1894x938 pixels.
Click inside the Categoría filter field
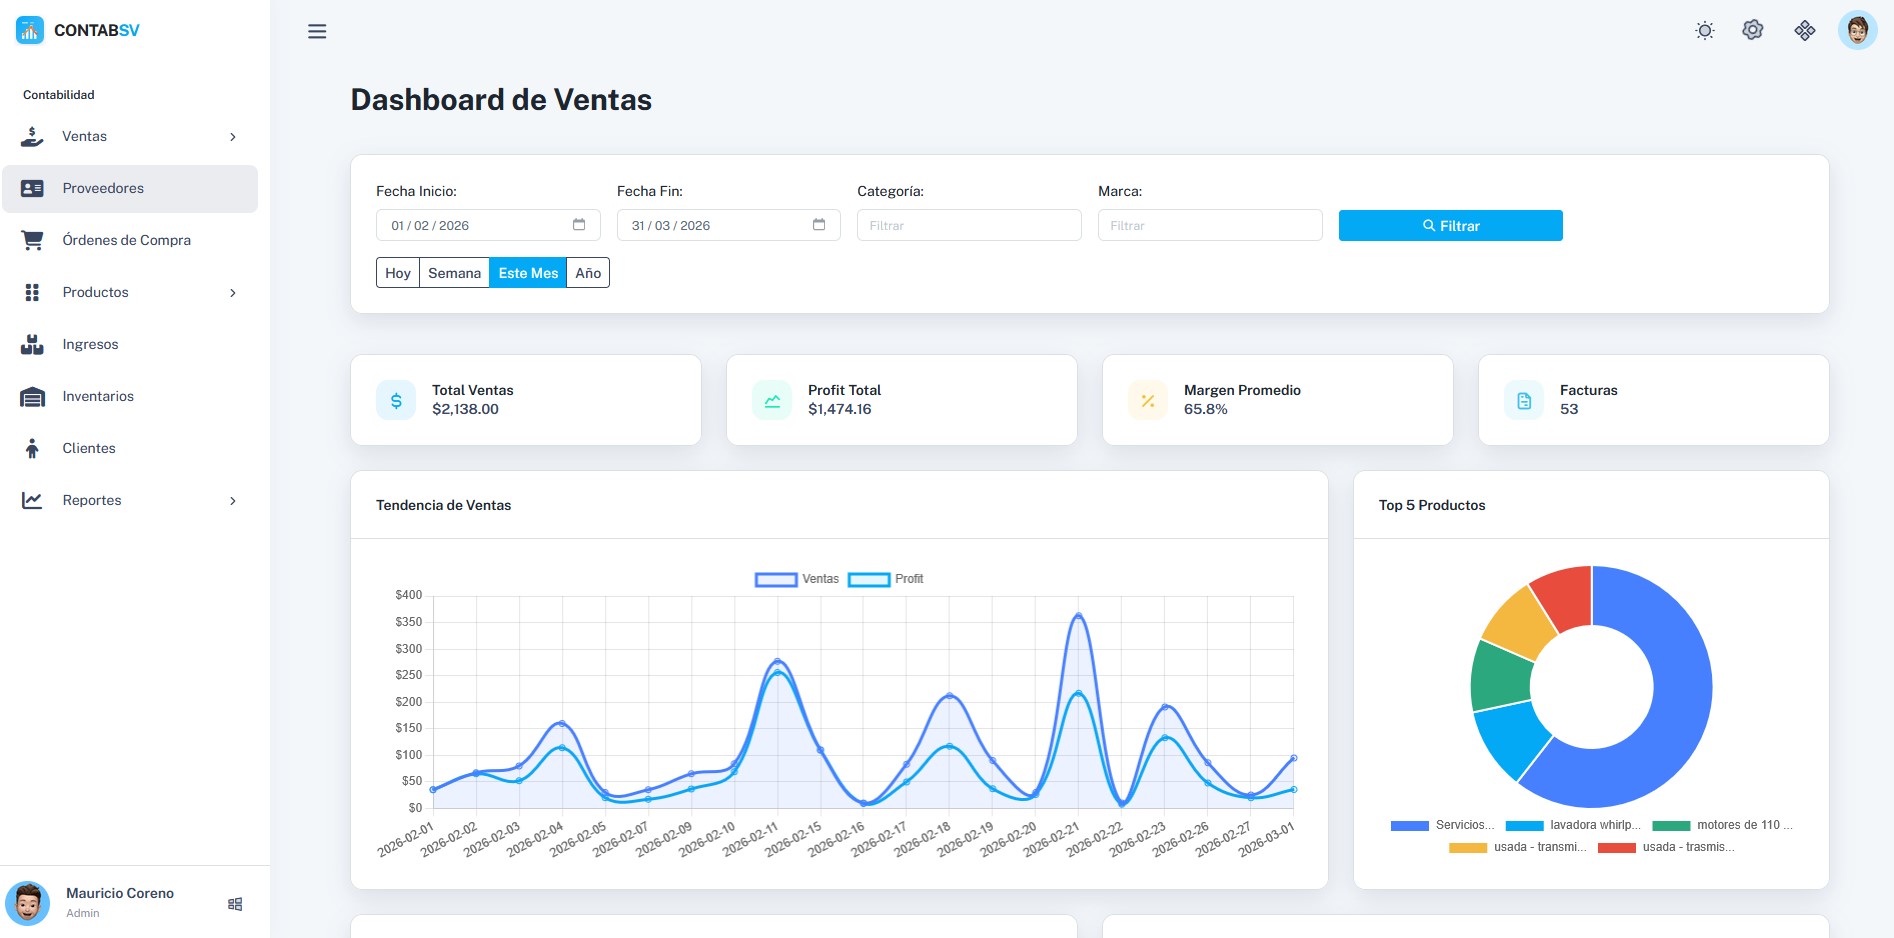click(x=968, y=225)
